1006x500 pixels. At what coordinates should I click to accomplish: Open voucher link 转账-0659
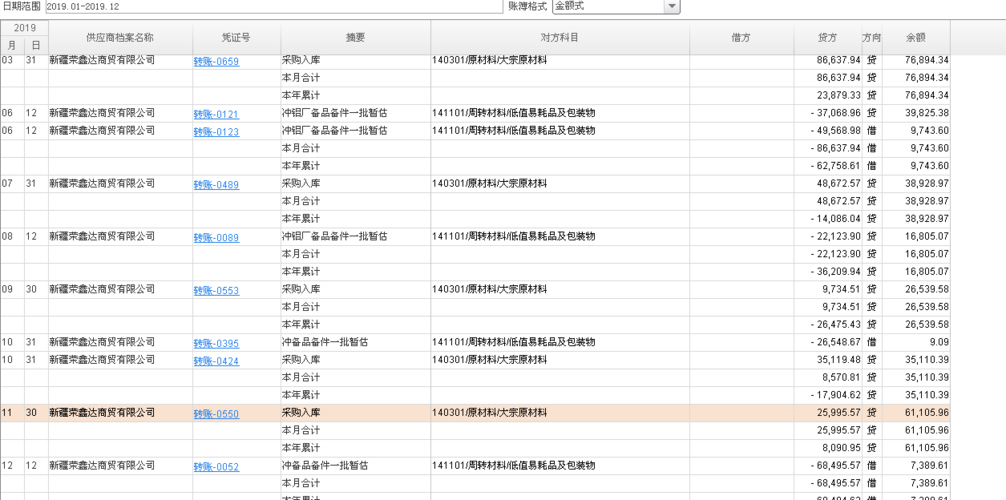coord(216,62)
